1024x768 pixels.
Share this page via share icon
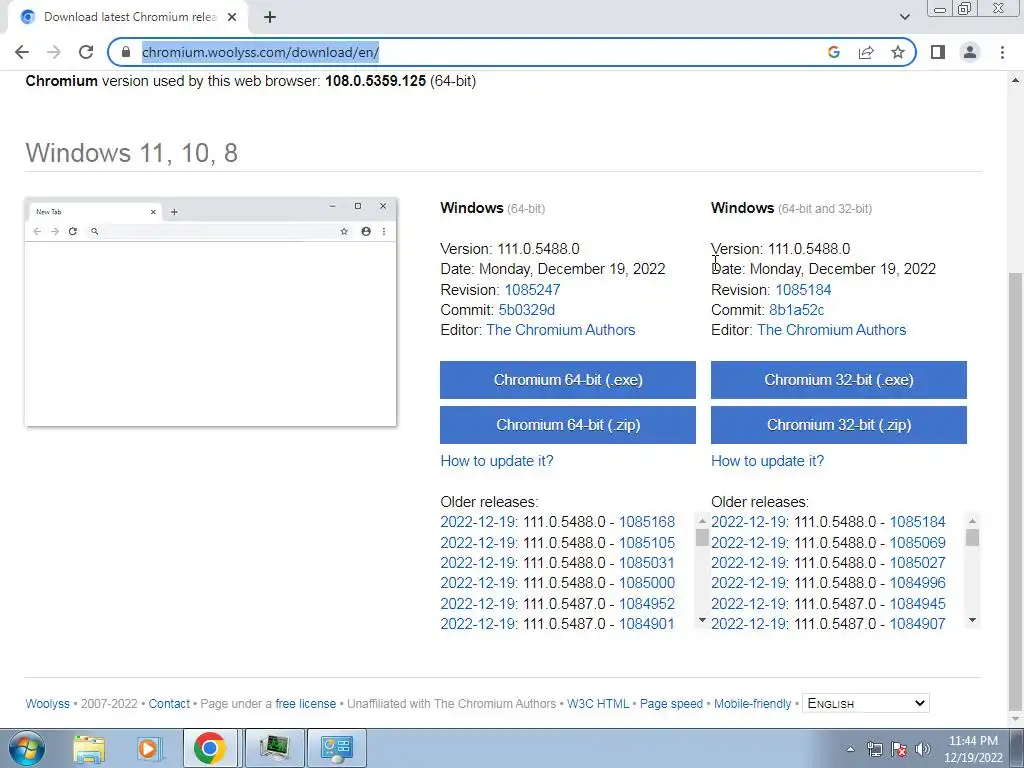(x=866, y=52)
